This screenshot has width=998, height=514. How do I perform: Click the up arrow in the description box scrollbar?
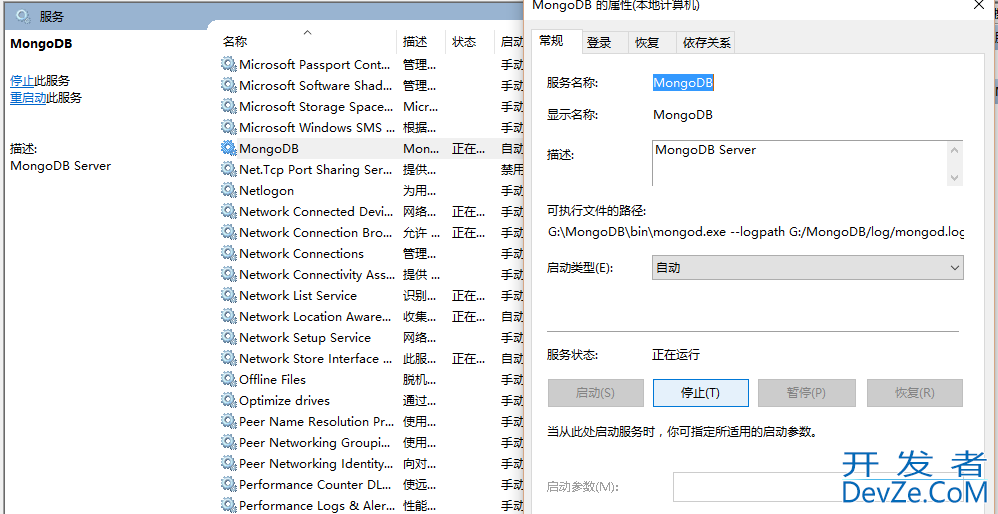point(954,151)
